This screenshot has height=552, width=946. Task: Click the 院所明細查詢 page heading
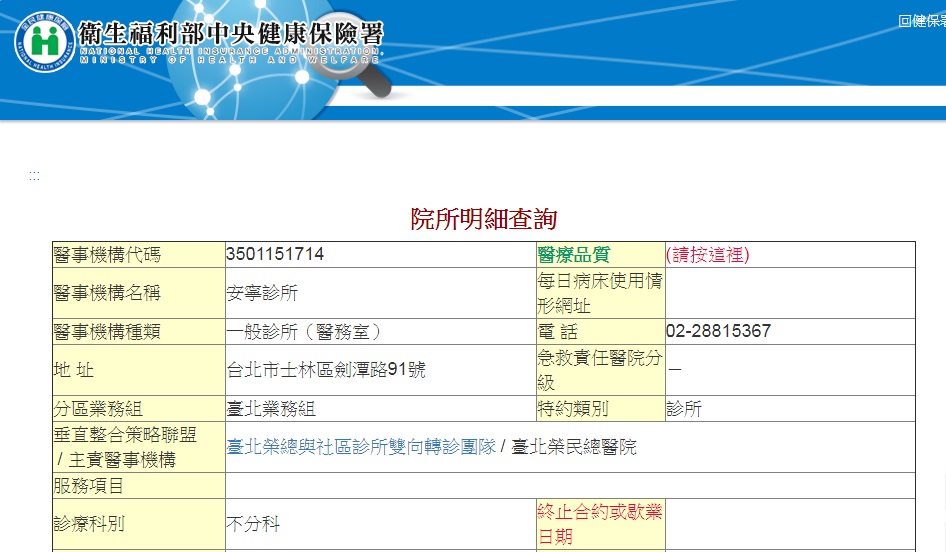(484, 219)
